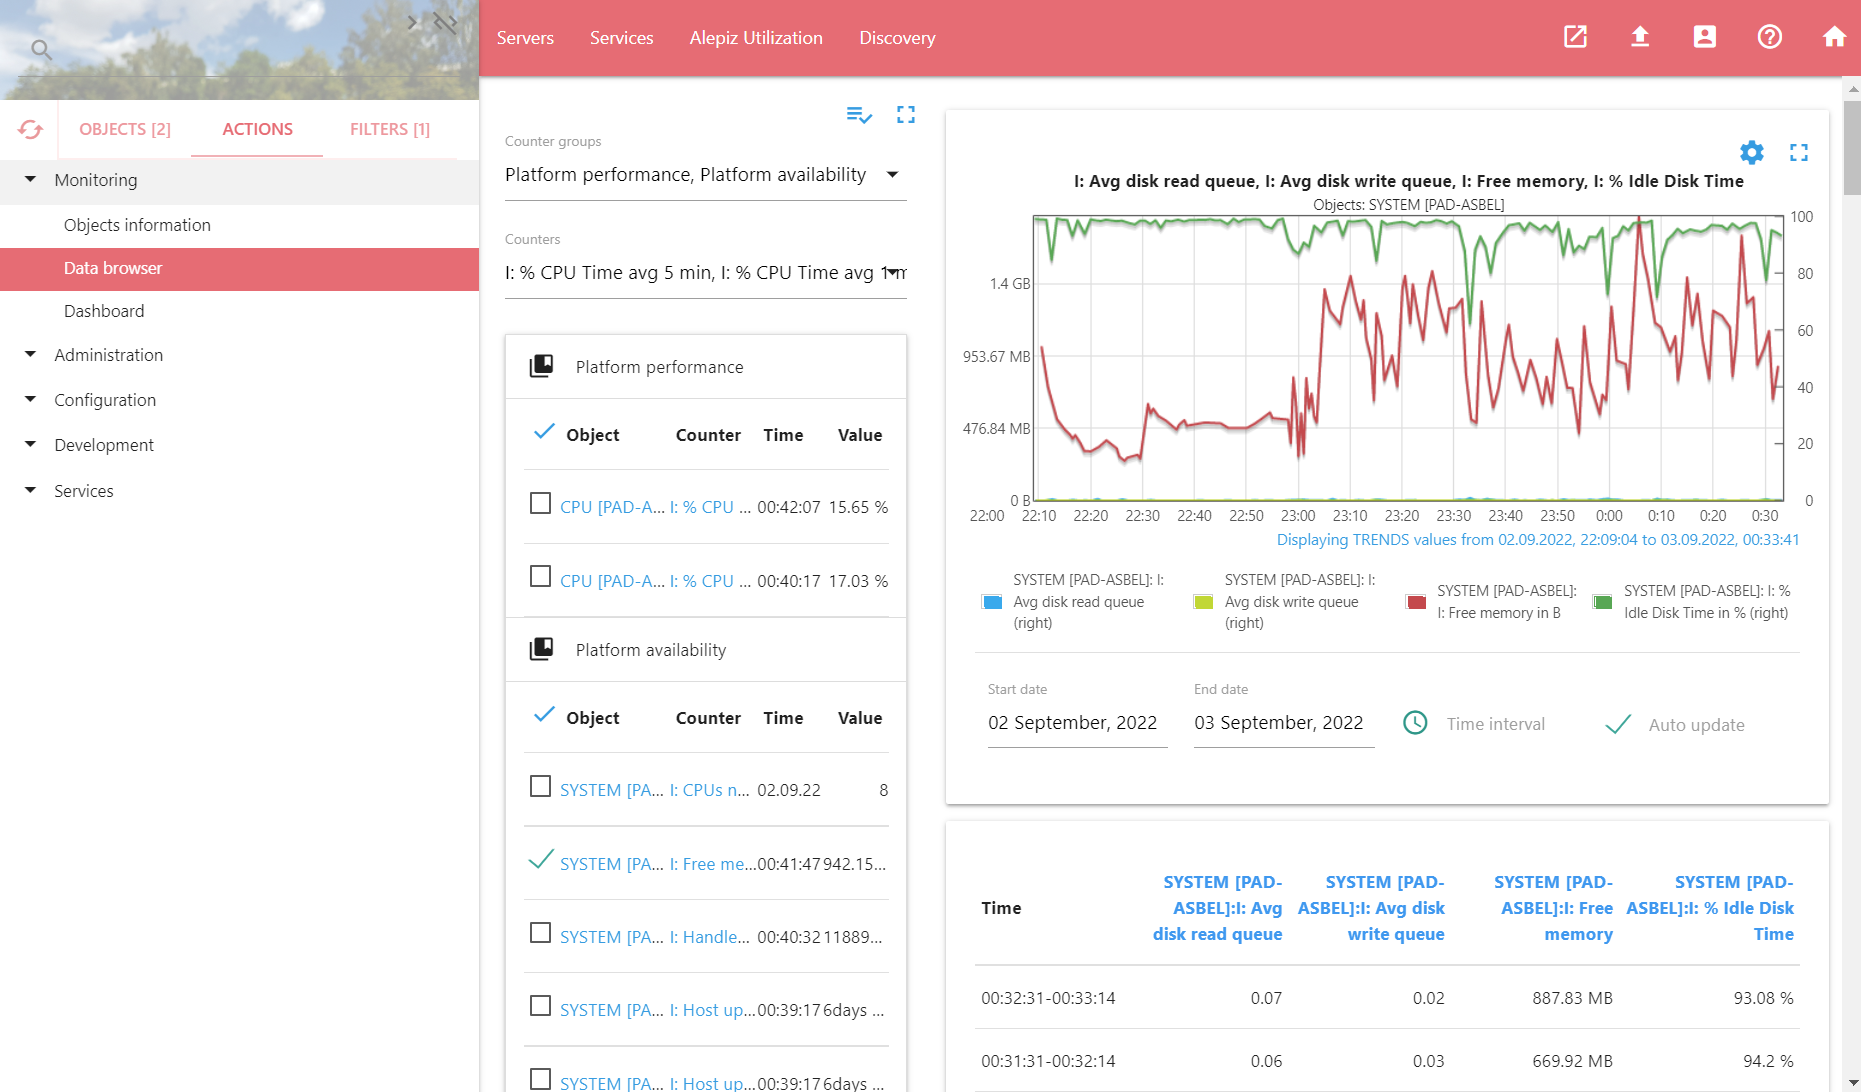Viewport: 1861px width, 1092px height.
Task: Click the red Free memory legend swatch
Action: coord(1415,602)
